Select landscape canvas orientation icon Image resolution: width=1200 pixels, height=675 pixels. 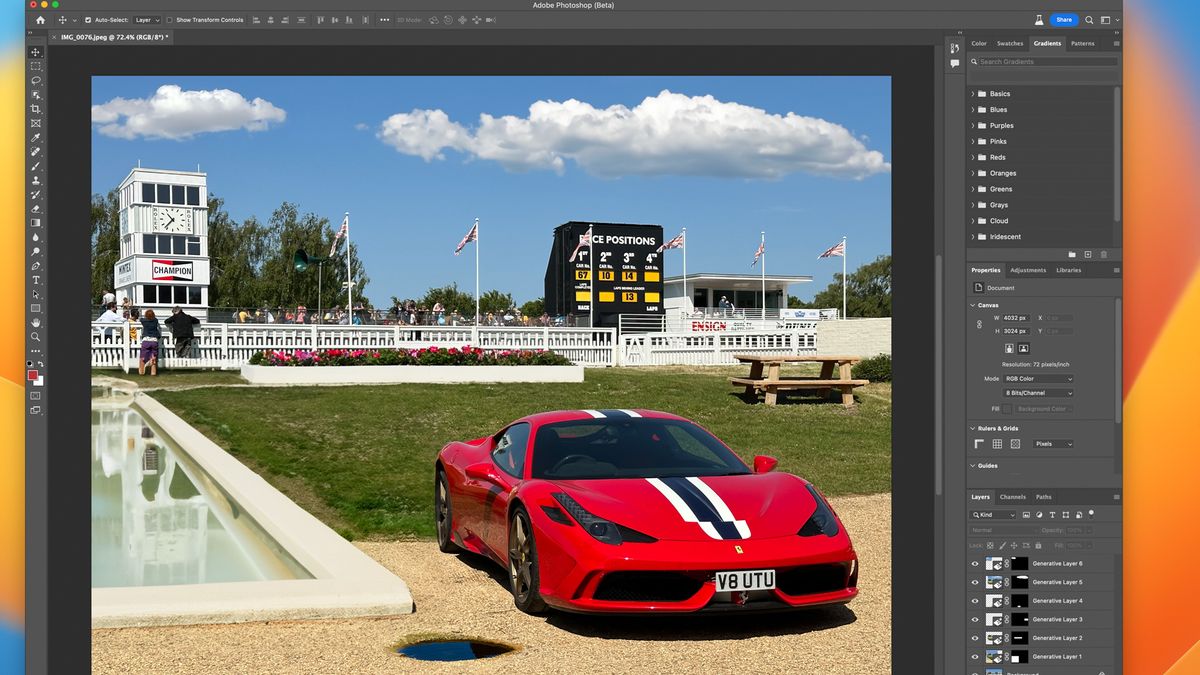pyautogui.click(x=1024, y=348)
